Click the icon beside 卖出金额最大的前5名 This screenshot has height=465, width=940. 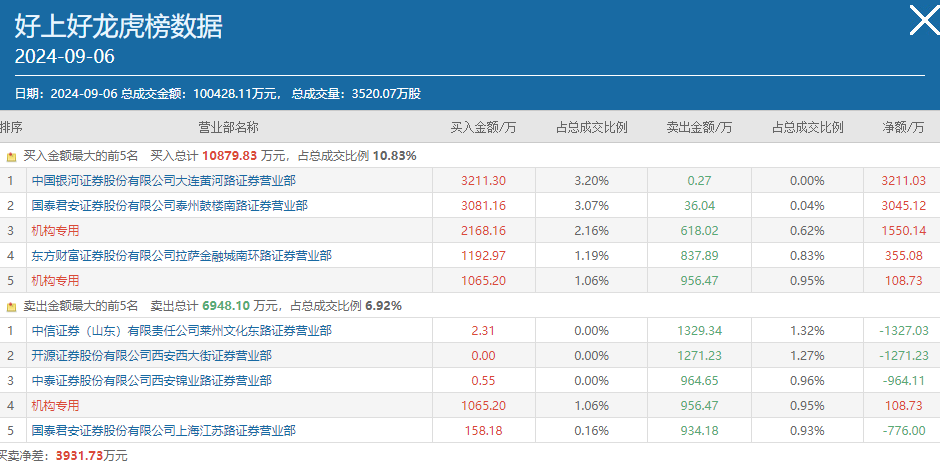click(x=11, y=307)
